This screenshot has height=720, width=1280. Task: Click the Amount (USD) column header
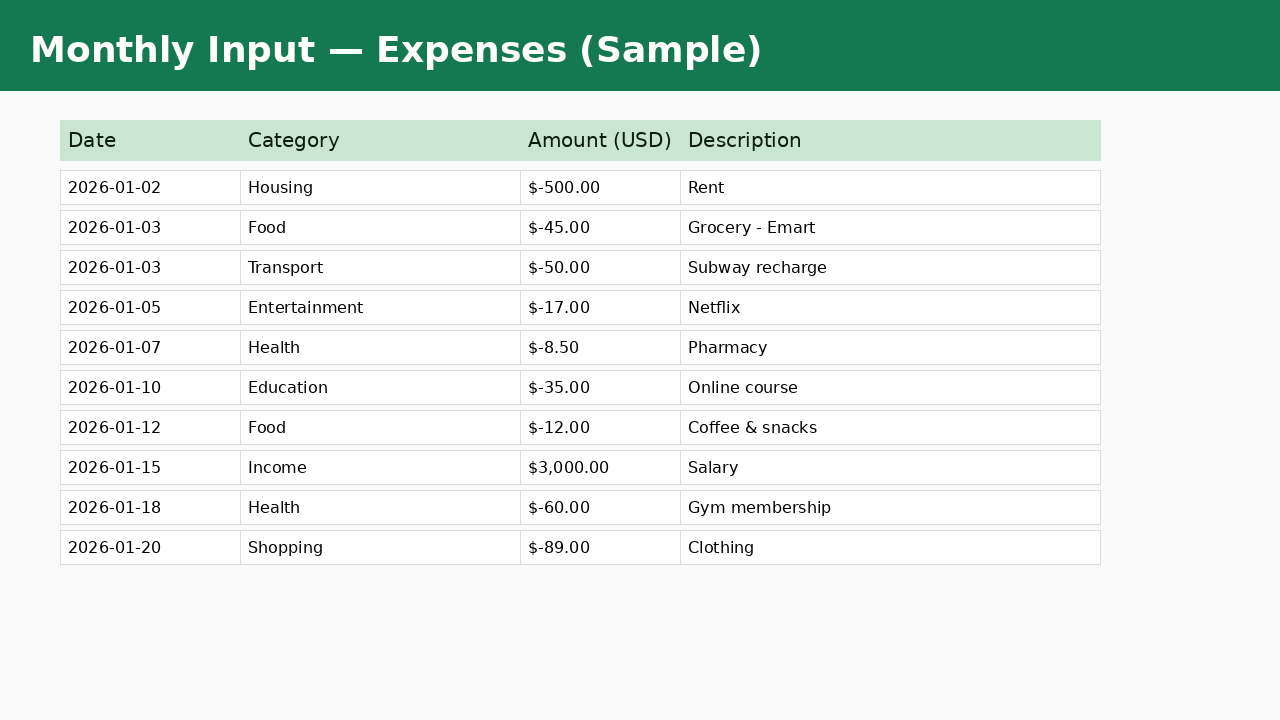599,141
